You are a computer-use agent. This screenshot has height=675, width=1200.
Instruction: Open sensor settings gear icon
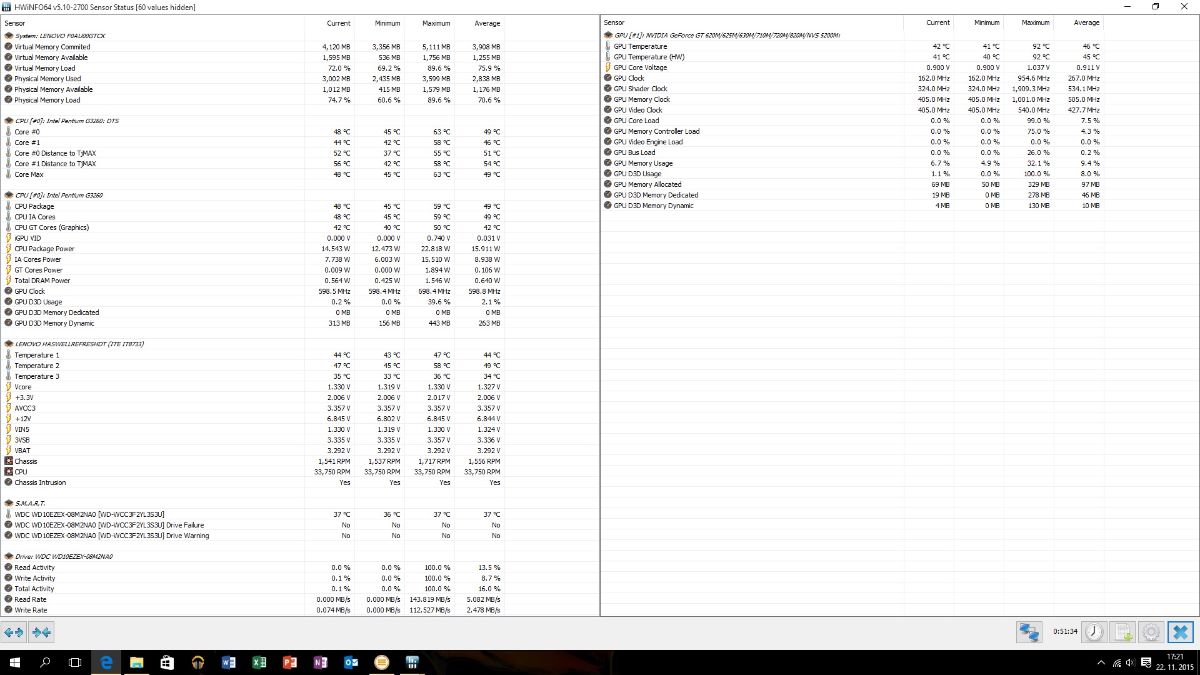click(1151, 632)
